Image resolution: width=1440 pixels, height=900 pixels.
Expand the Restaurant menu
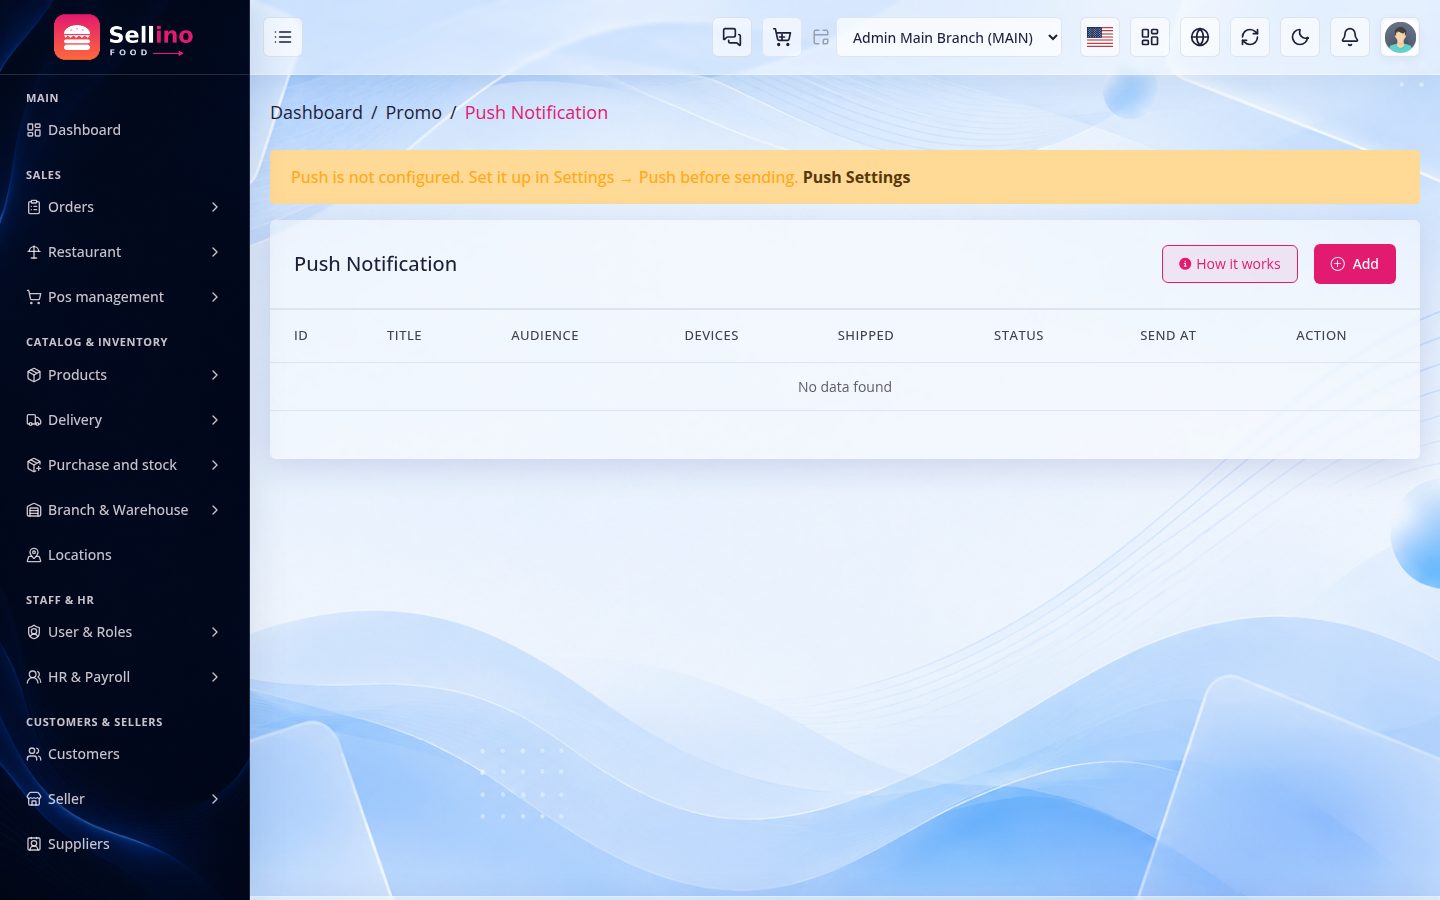(124, 252)
